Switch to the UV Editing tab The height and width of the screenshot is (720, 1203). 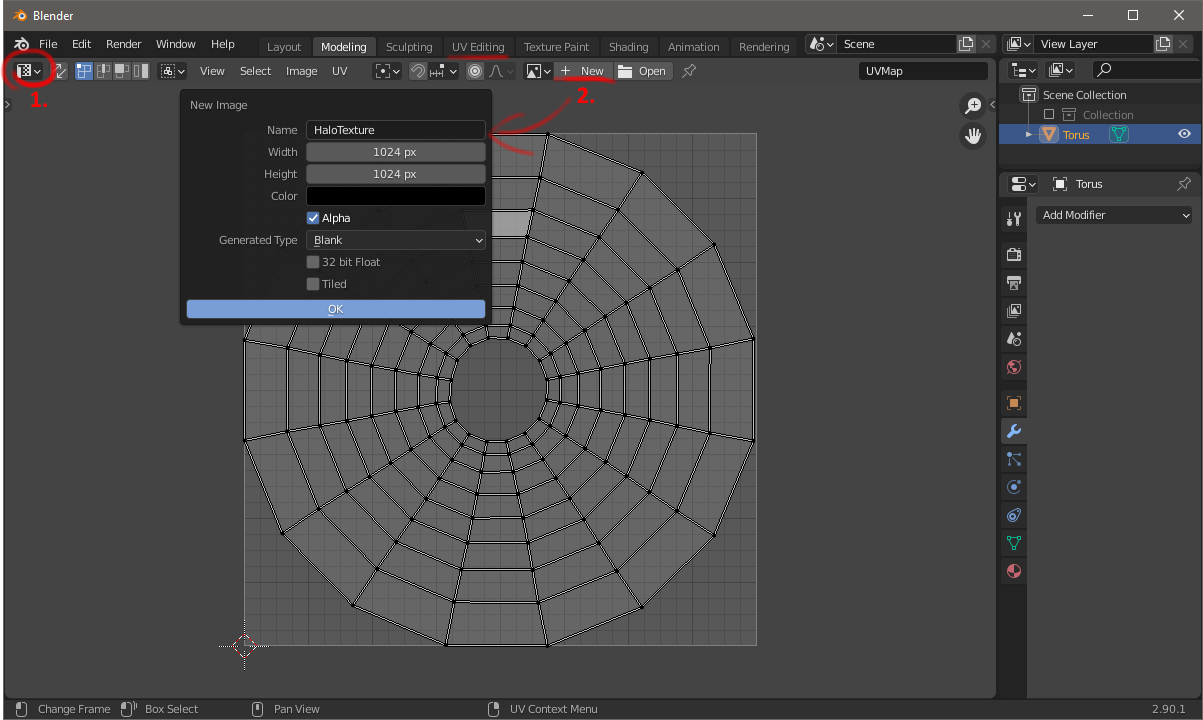pyautogui.click(x=478, y=47)
